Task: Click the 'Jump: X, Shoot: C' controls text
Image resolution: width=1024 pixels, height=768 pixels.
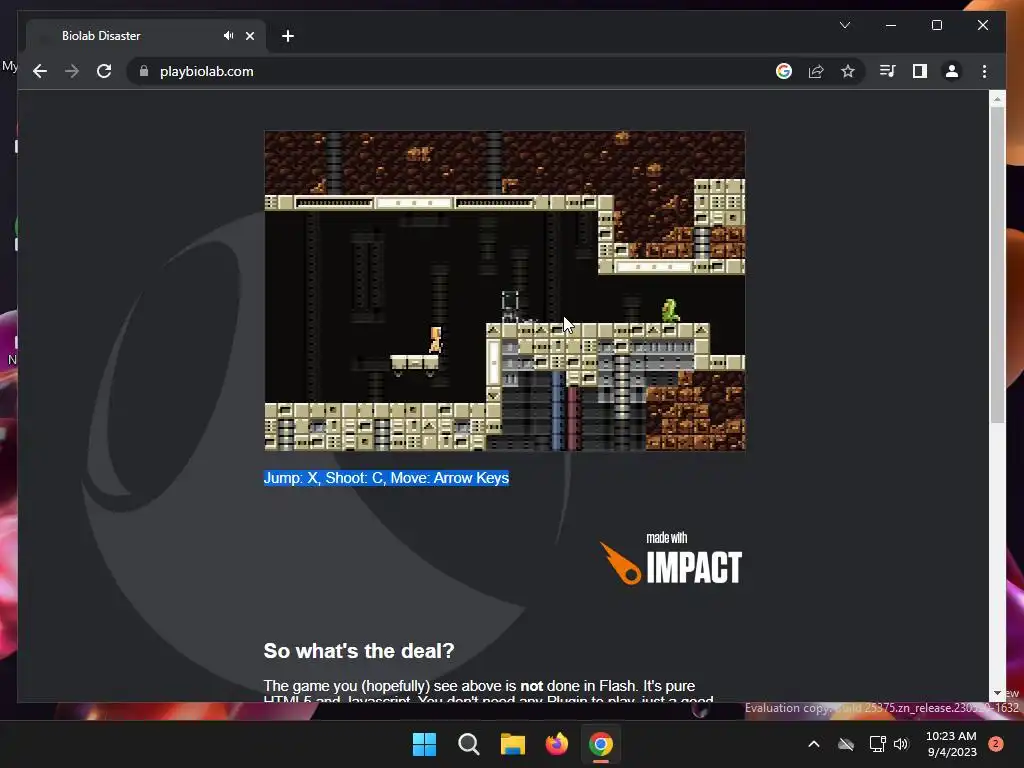Action: point(386,478)
